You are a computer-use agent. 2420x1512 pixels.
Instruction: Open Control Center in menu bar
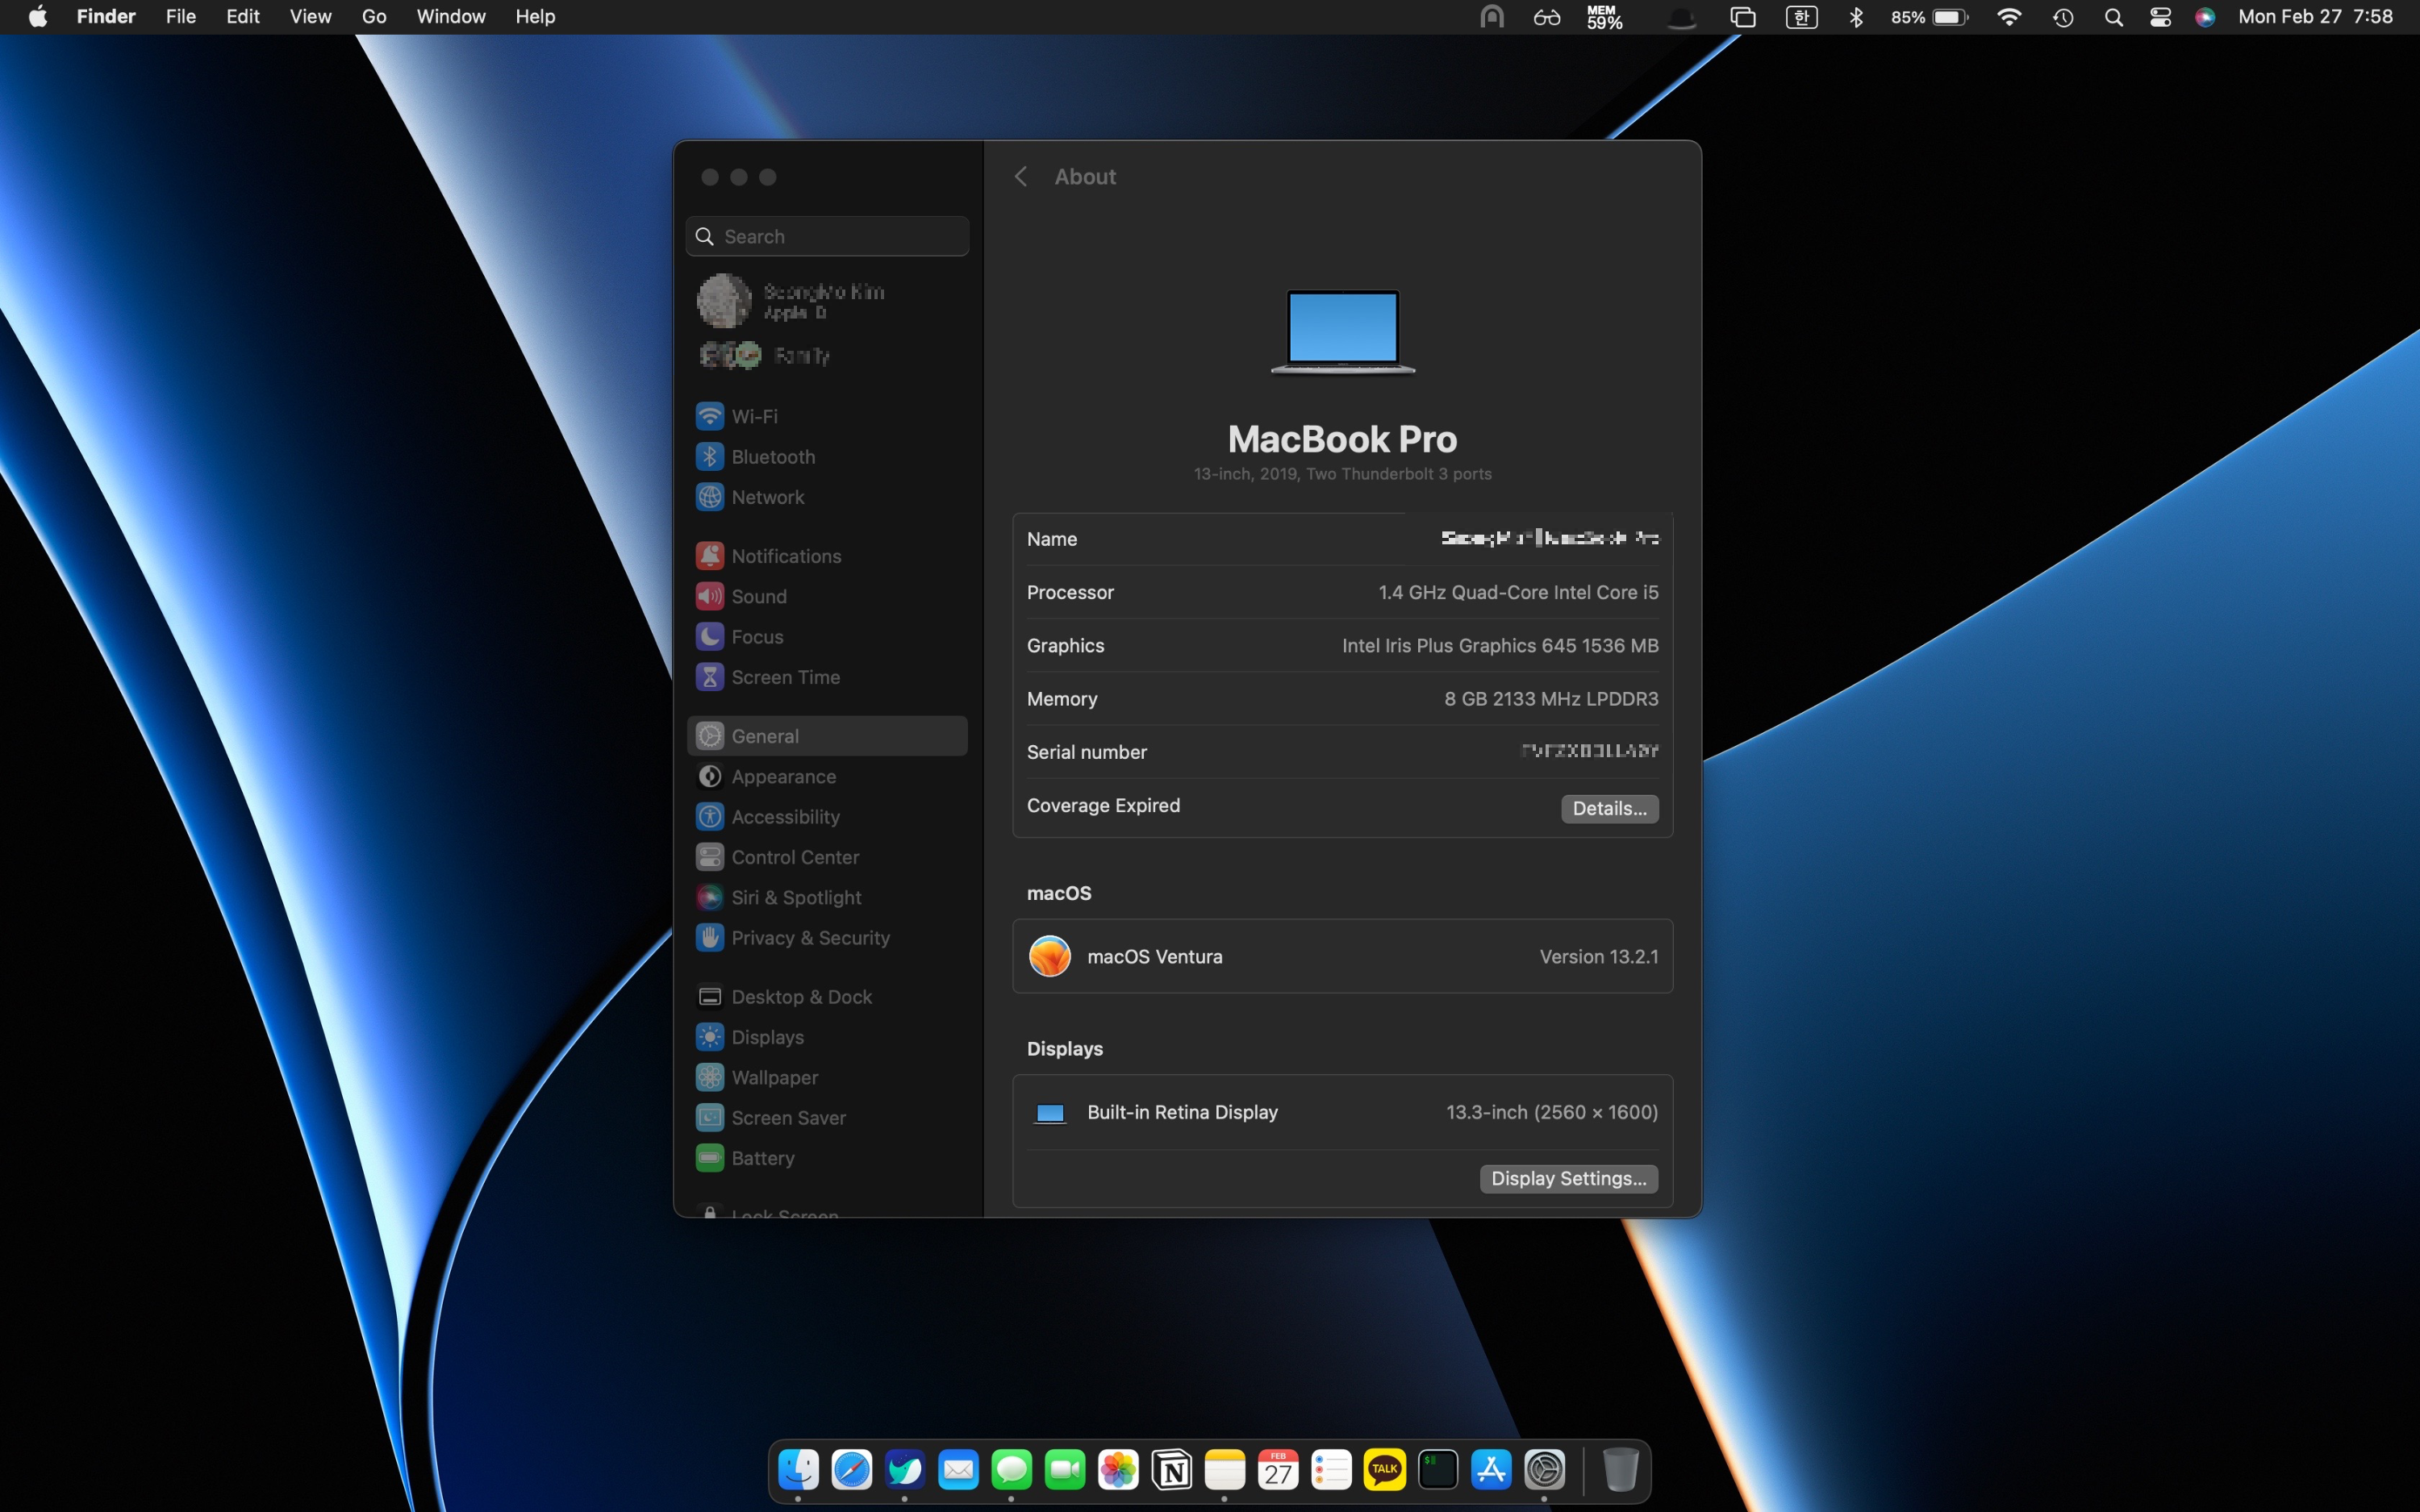tap(2160, 17)
